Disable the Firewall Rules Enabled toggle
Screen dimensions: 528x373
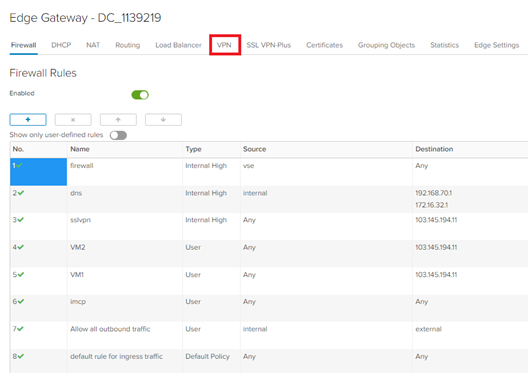click(x=140, y=95)
